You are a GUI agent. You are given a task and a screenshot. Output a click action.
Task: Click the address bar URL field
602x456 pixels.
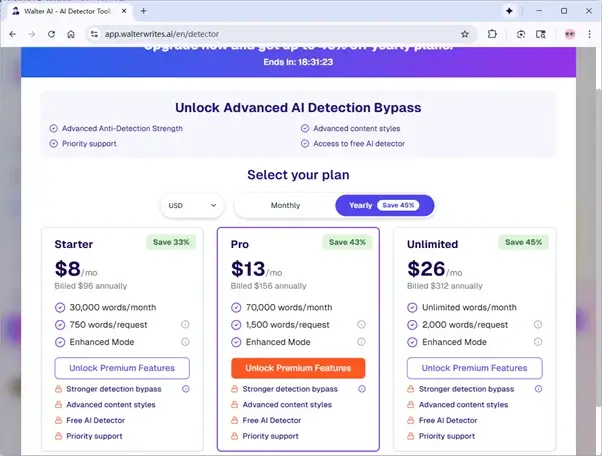(x=270, y=33)
